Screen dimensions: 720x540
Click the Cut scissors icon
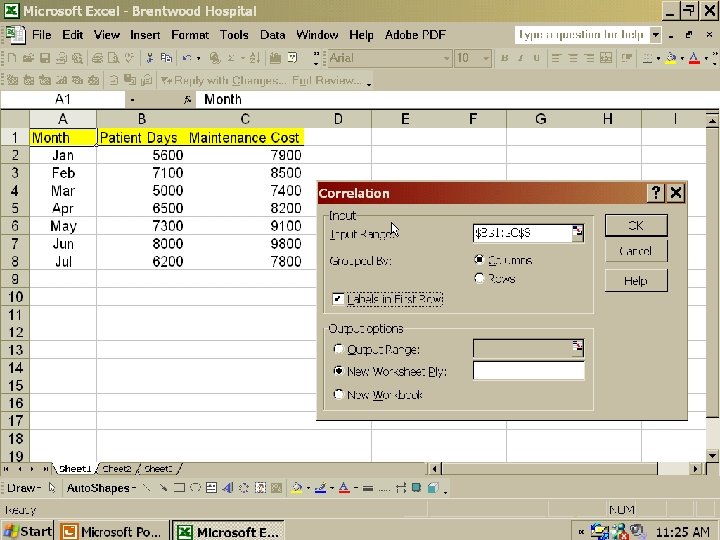(x=149, y=58)
